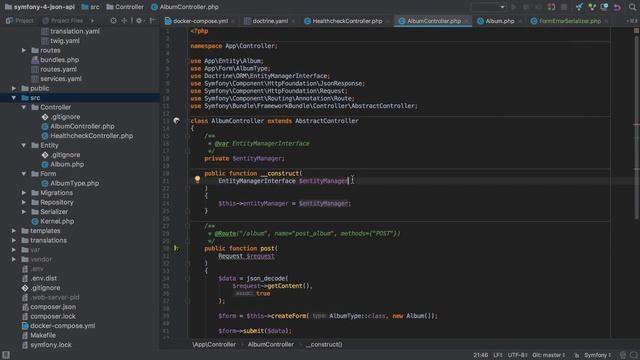
Task: Select composer.json in project tree
Action: (53, 307)
